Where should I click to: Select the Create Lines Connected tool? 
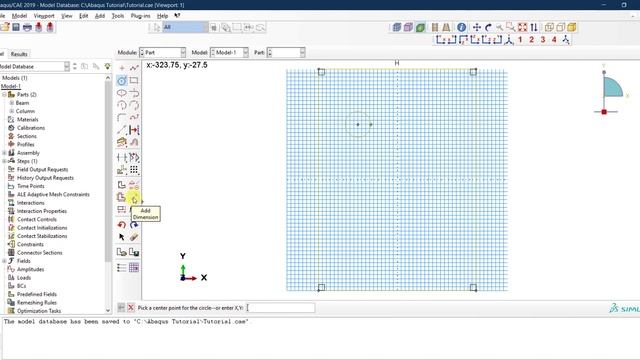point(134,68)
